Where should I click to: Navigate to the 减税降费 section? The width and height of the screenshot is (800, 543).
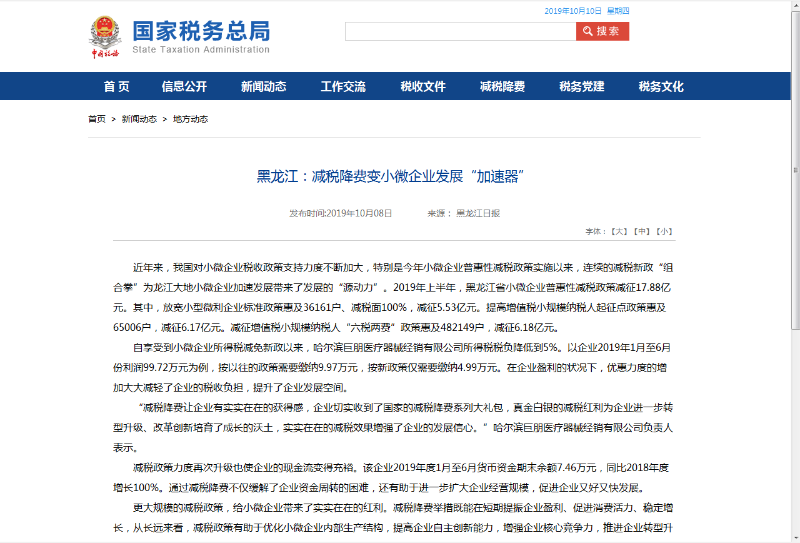(x=502, y=87)
